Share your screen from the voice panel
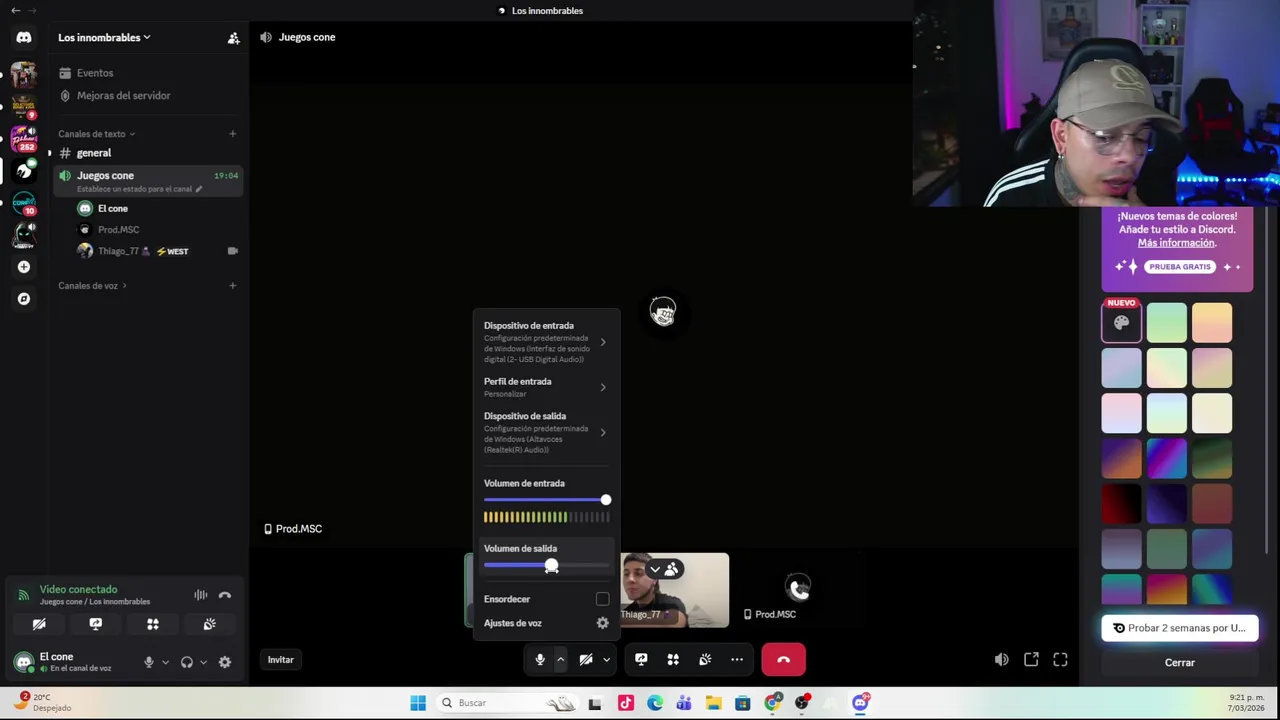The image size is (1280, 720). click(96, 624)
